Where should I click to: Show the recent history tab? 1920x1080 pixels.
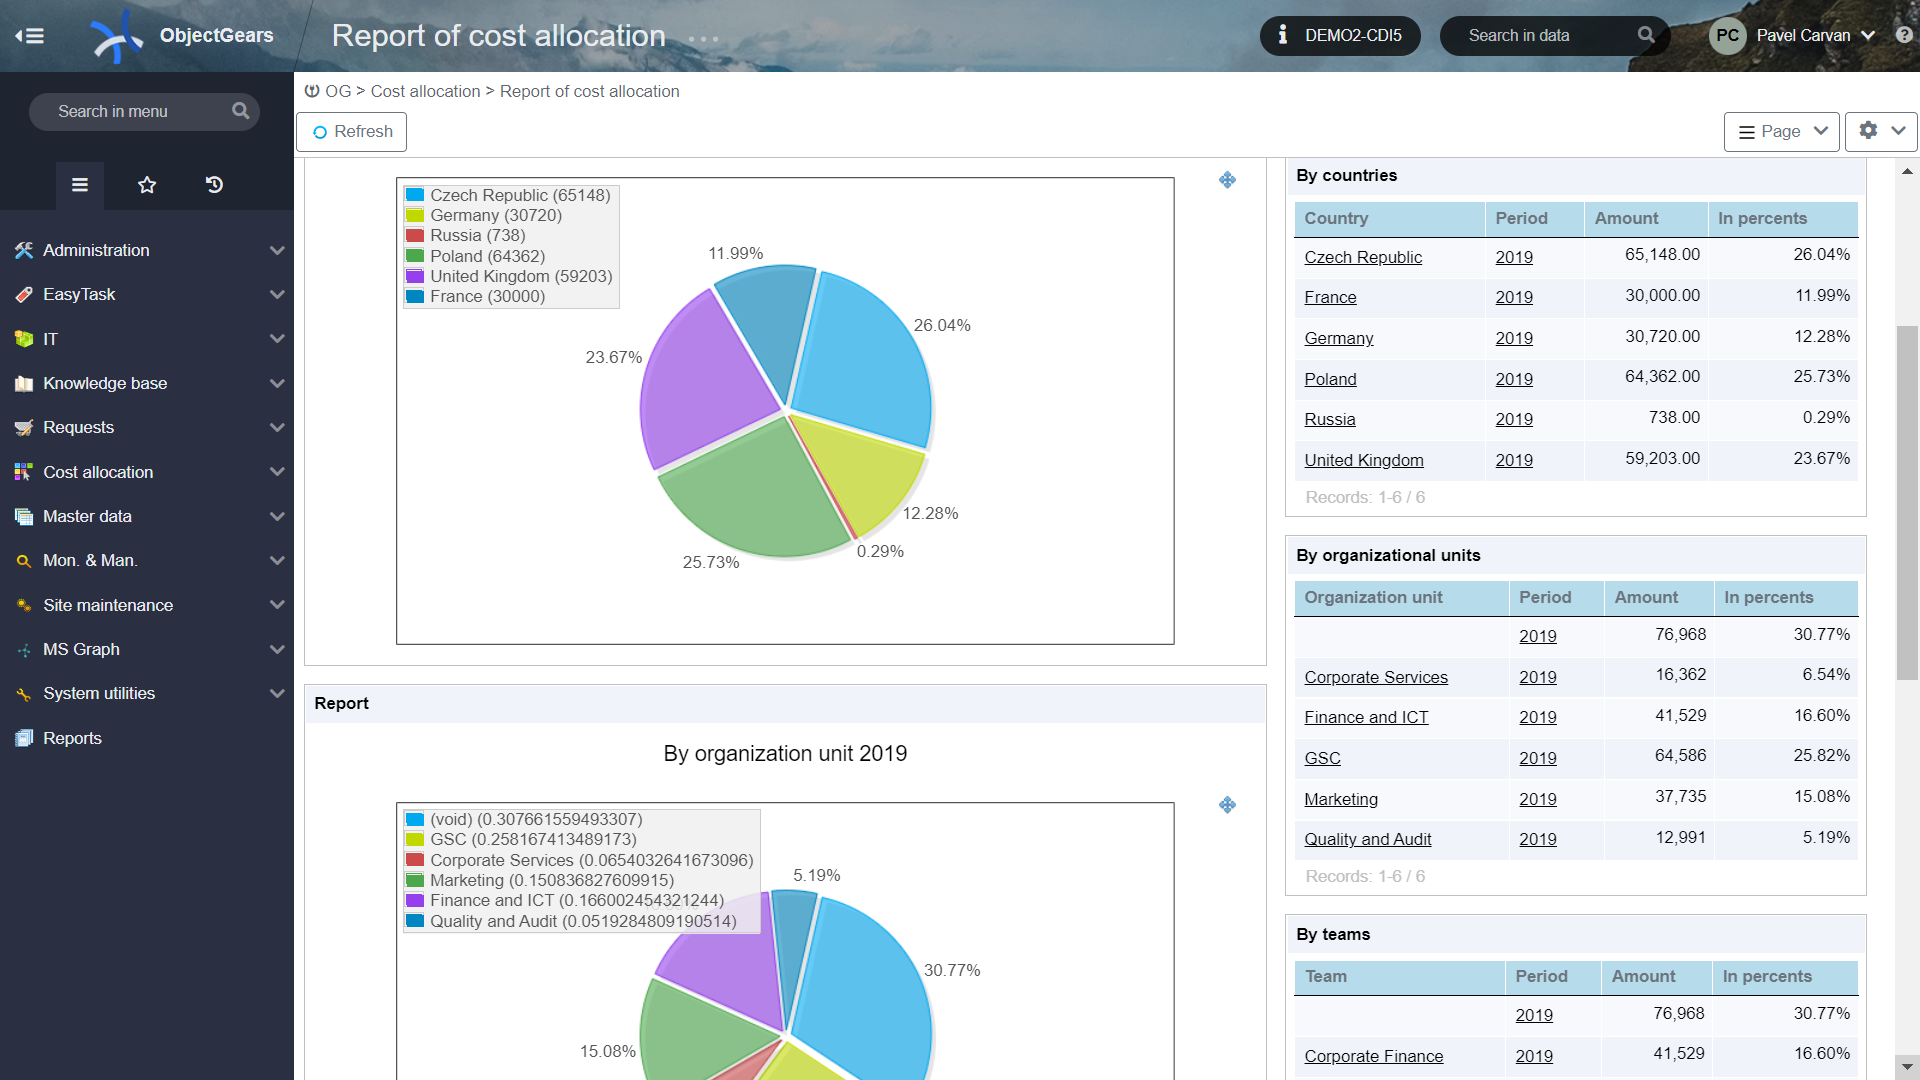[x=214, y=185]
